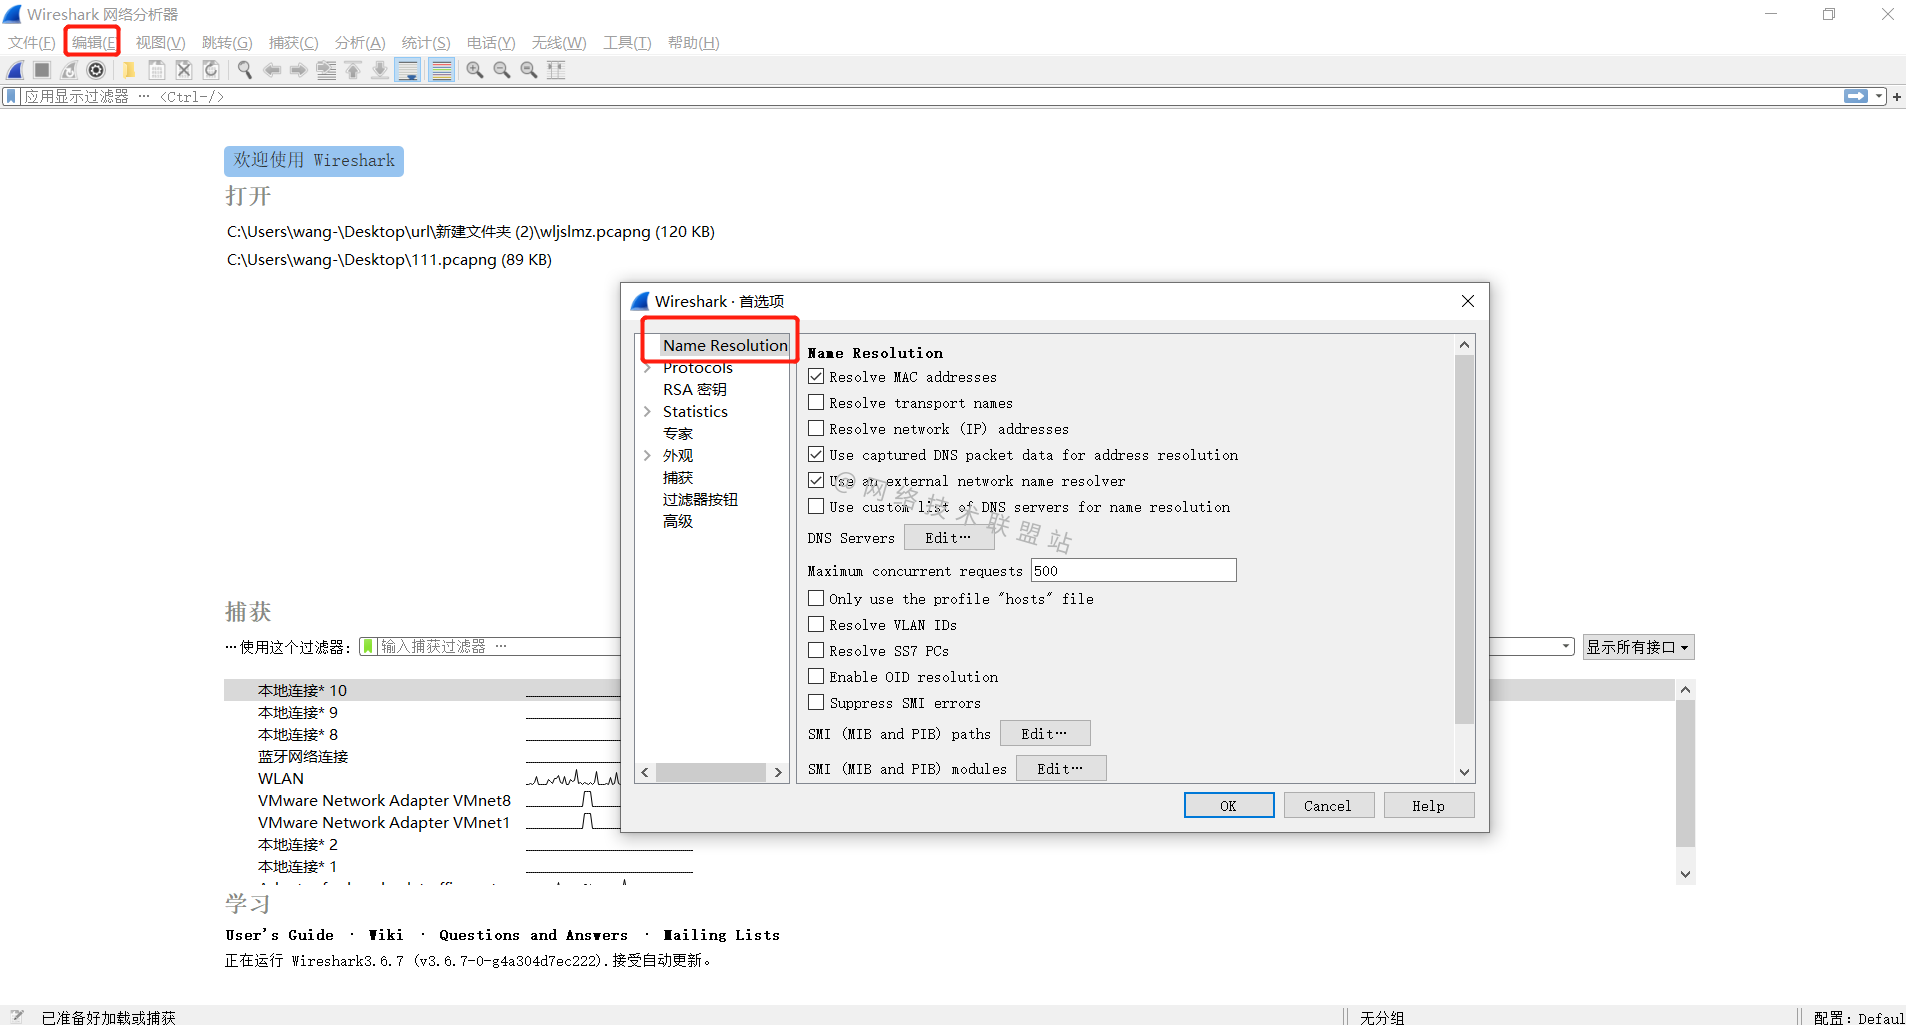Enable Resolve VLAN IDs checkbox
The width and height of the screenshot is (1906, 1025).
coord(816,624)
